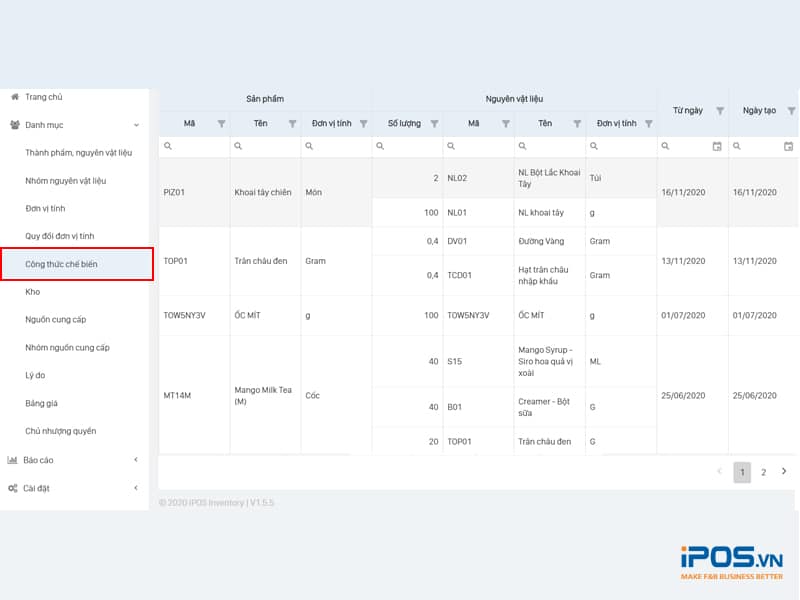Open calendar picker in Ngày tạo search
Screen dimensions: 800x600
[x=788, y=146]
